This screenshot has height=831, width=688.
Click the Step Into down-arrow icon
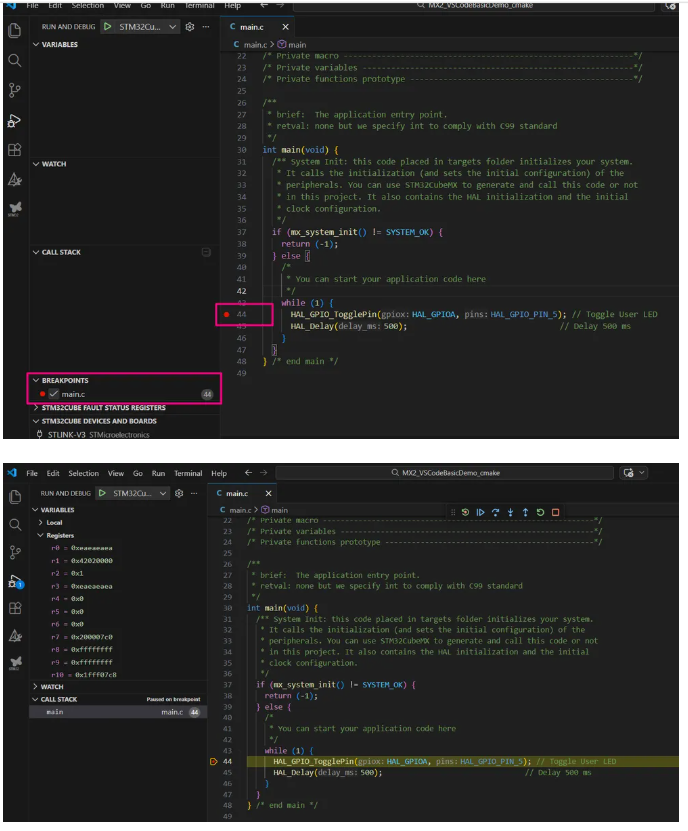coord(510,512)
